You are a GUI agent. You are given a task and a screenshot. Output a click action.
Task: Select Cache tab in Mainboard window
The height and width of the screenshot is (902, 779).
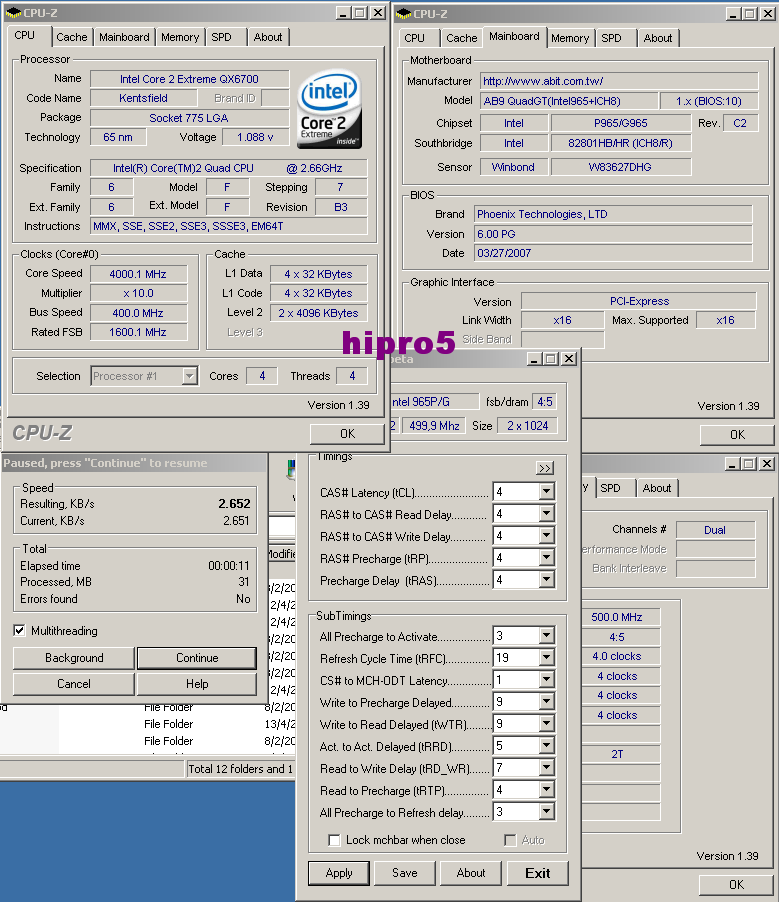[462, 38]
